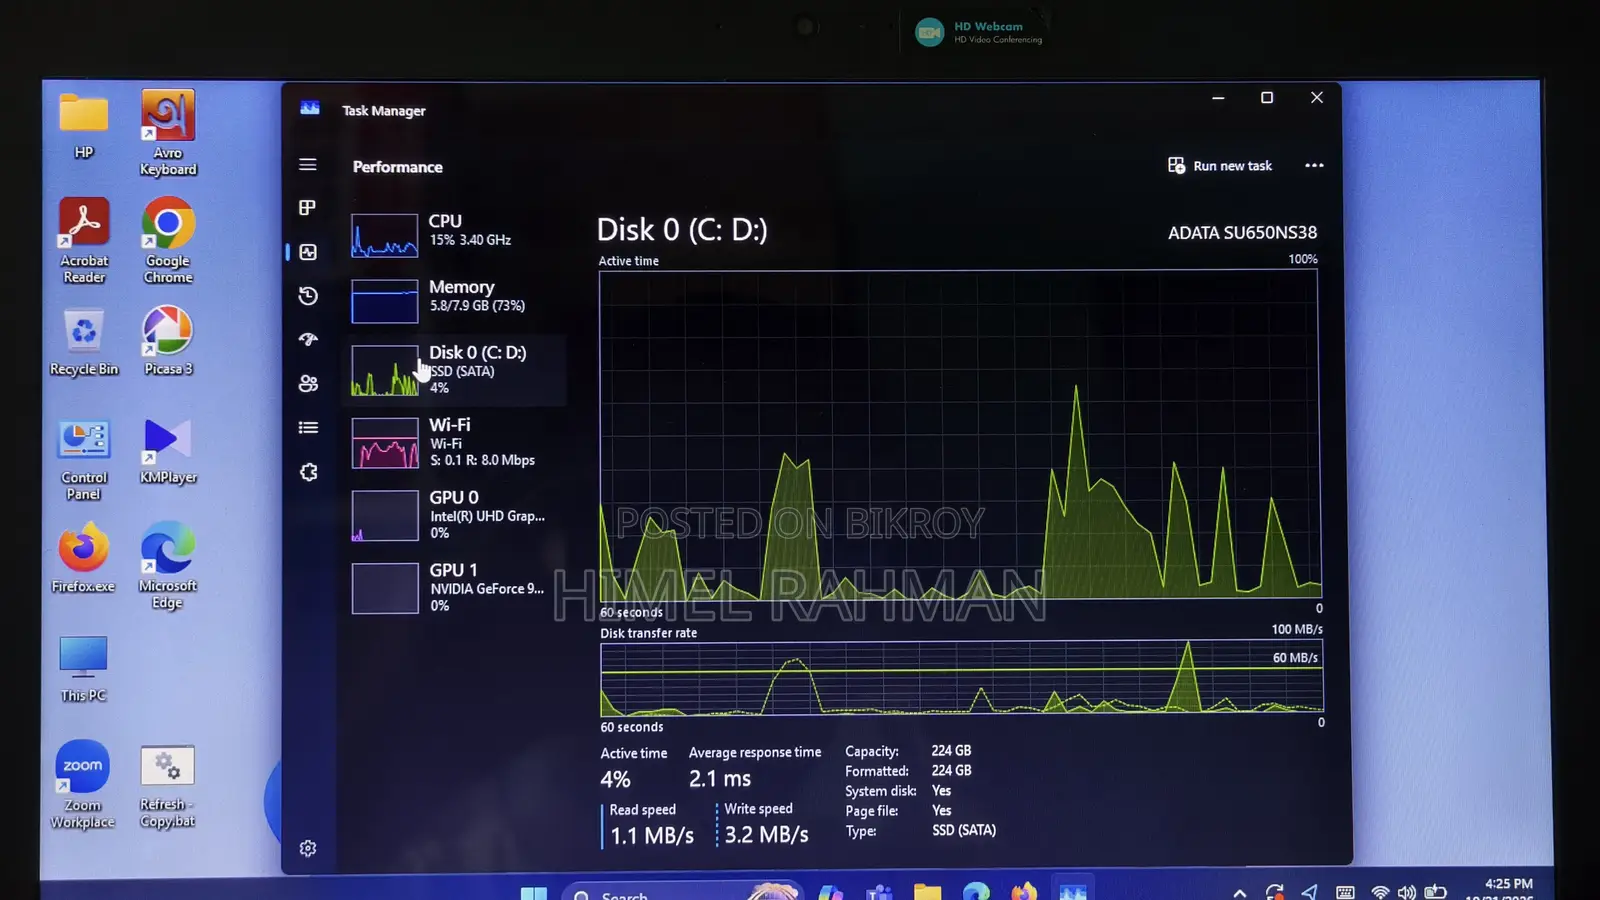
Task: Select the This PC desktop icon
Action: pyautogui.click(x=84, y=668)
